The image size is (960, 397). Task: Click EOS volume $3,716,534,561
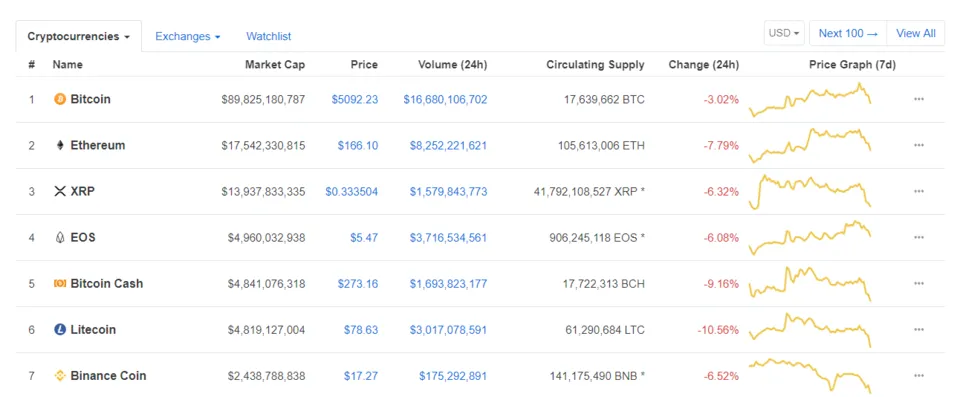pyautogui.click(x=448, y=238)
